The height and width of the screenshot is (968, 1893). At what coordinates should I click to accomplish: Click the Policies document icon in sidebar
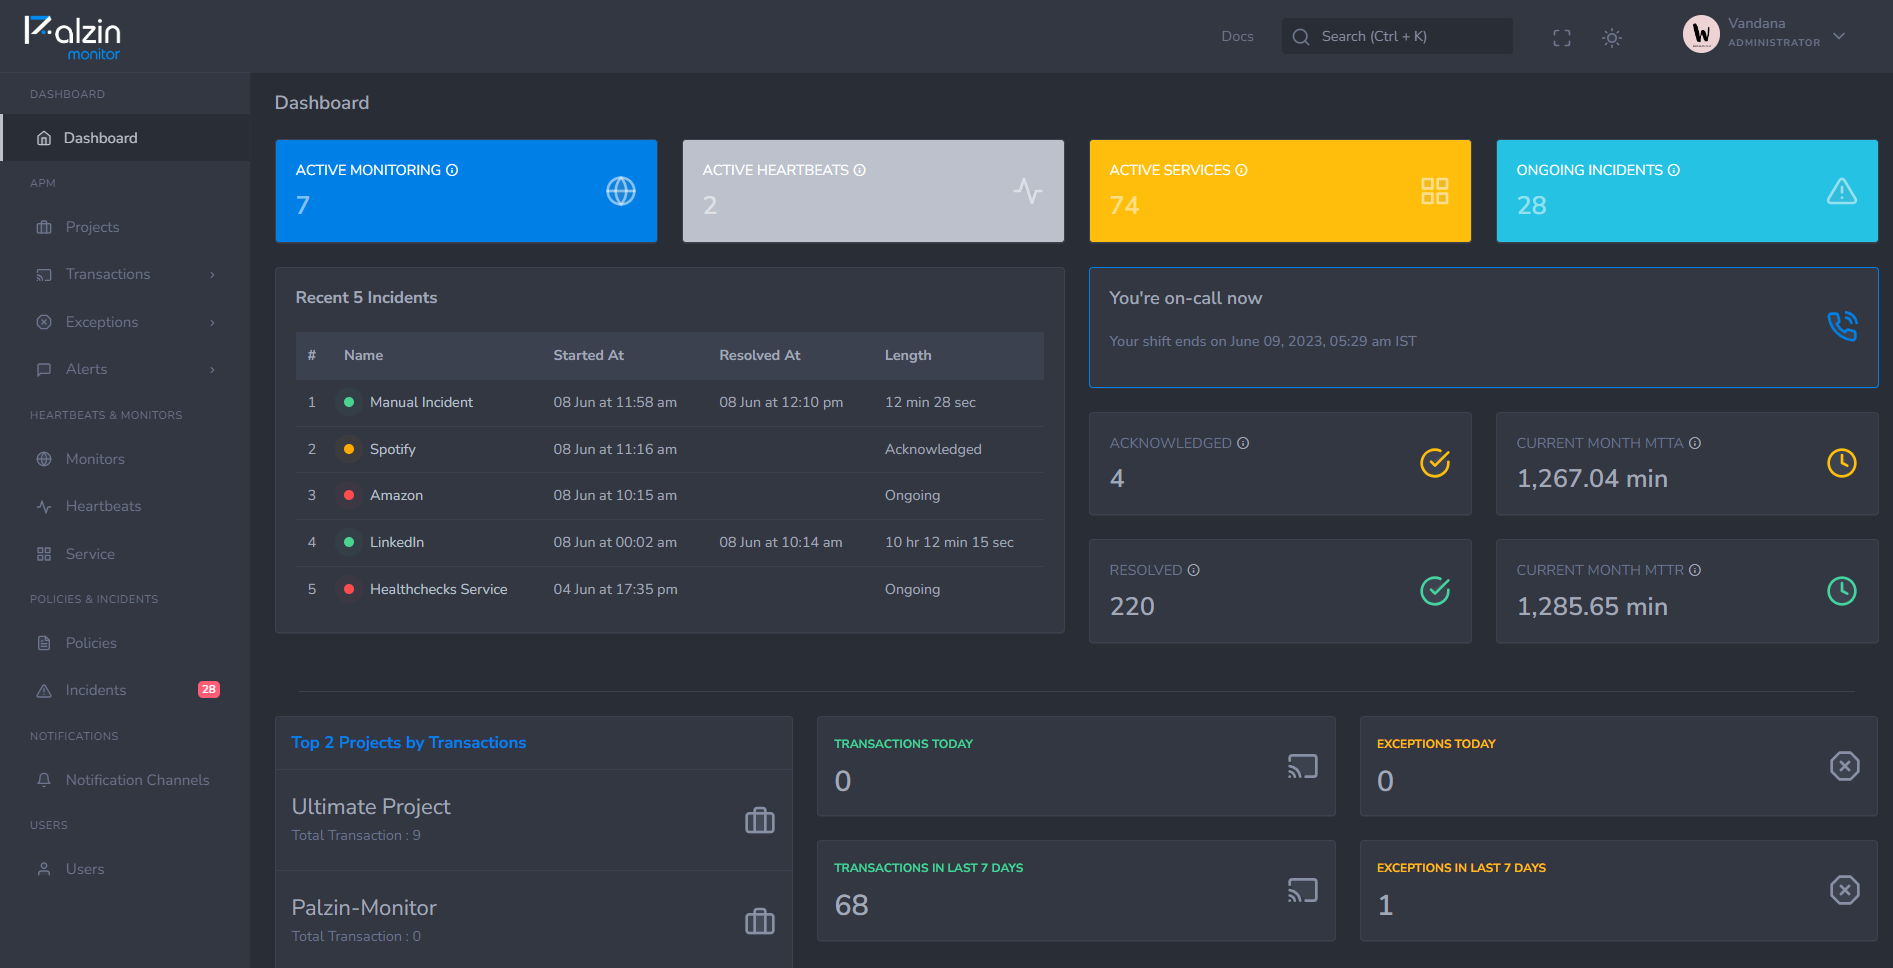pos(44,643)
